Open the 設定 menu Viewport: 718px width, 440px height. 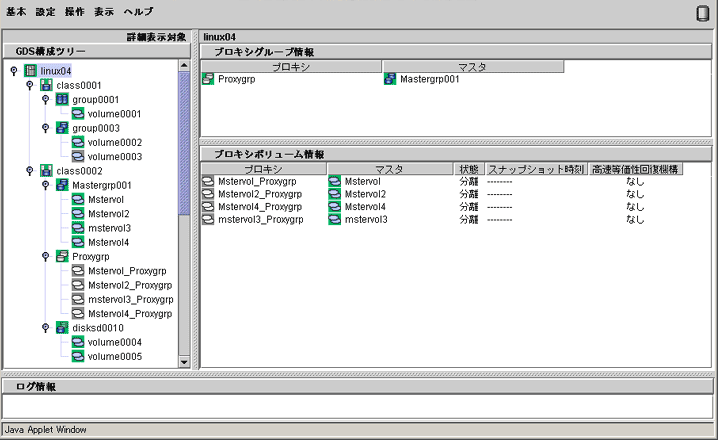click(x=45, y=12)
